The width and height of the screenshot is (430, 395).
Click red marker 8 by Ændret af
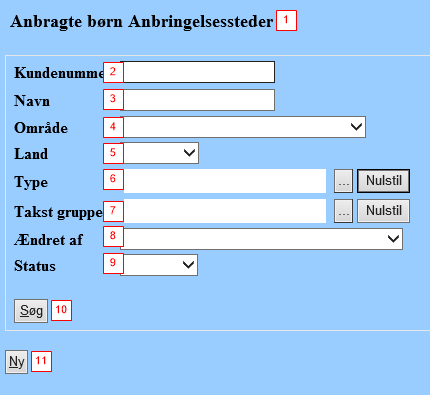[113, 236]
